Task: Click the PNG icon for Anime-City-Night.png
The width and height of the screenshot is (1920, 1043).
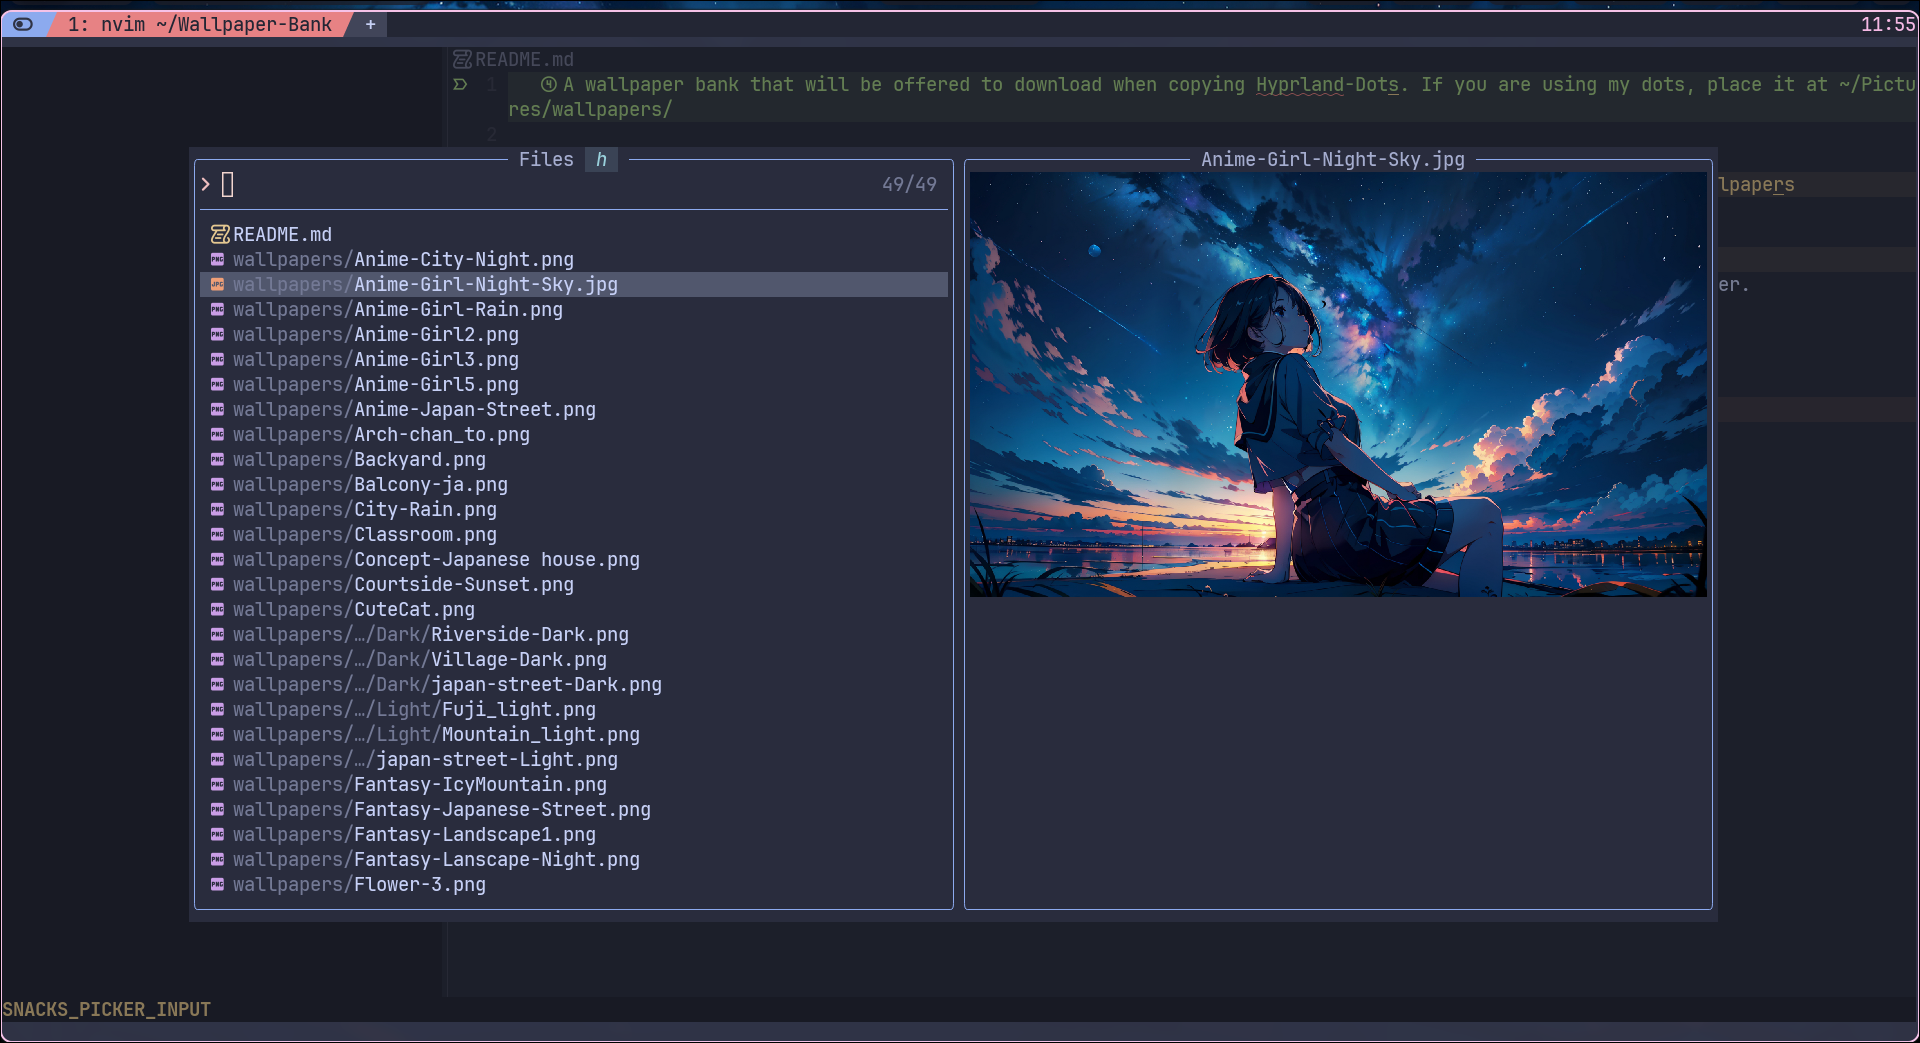Action: [x=217, y=259]
